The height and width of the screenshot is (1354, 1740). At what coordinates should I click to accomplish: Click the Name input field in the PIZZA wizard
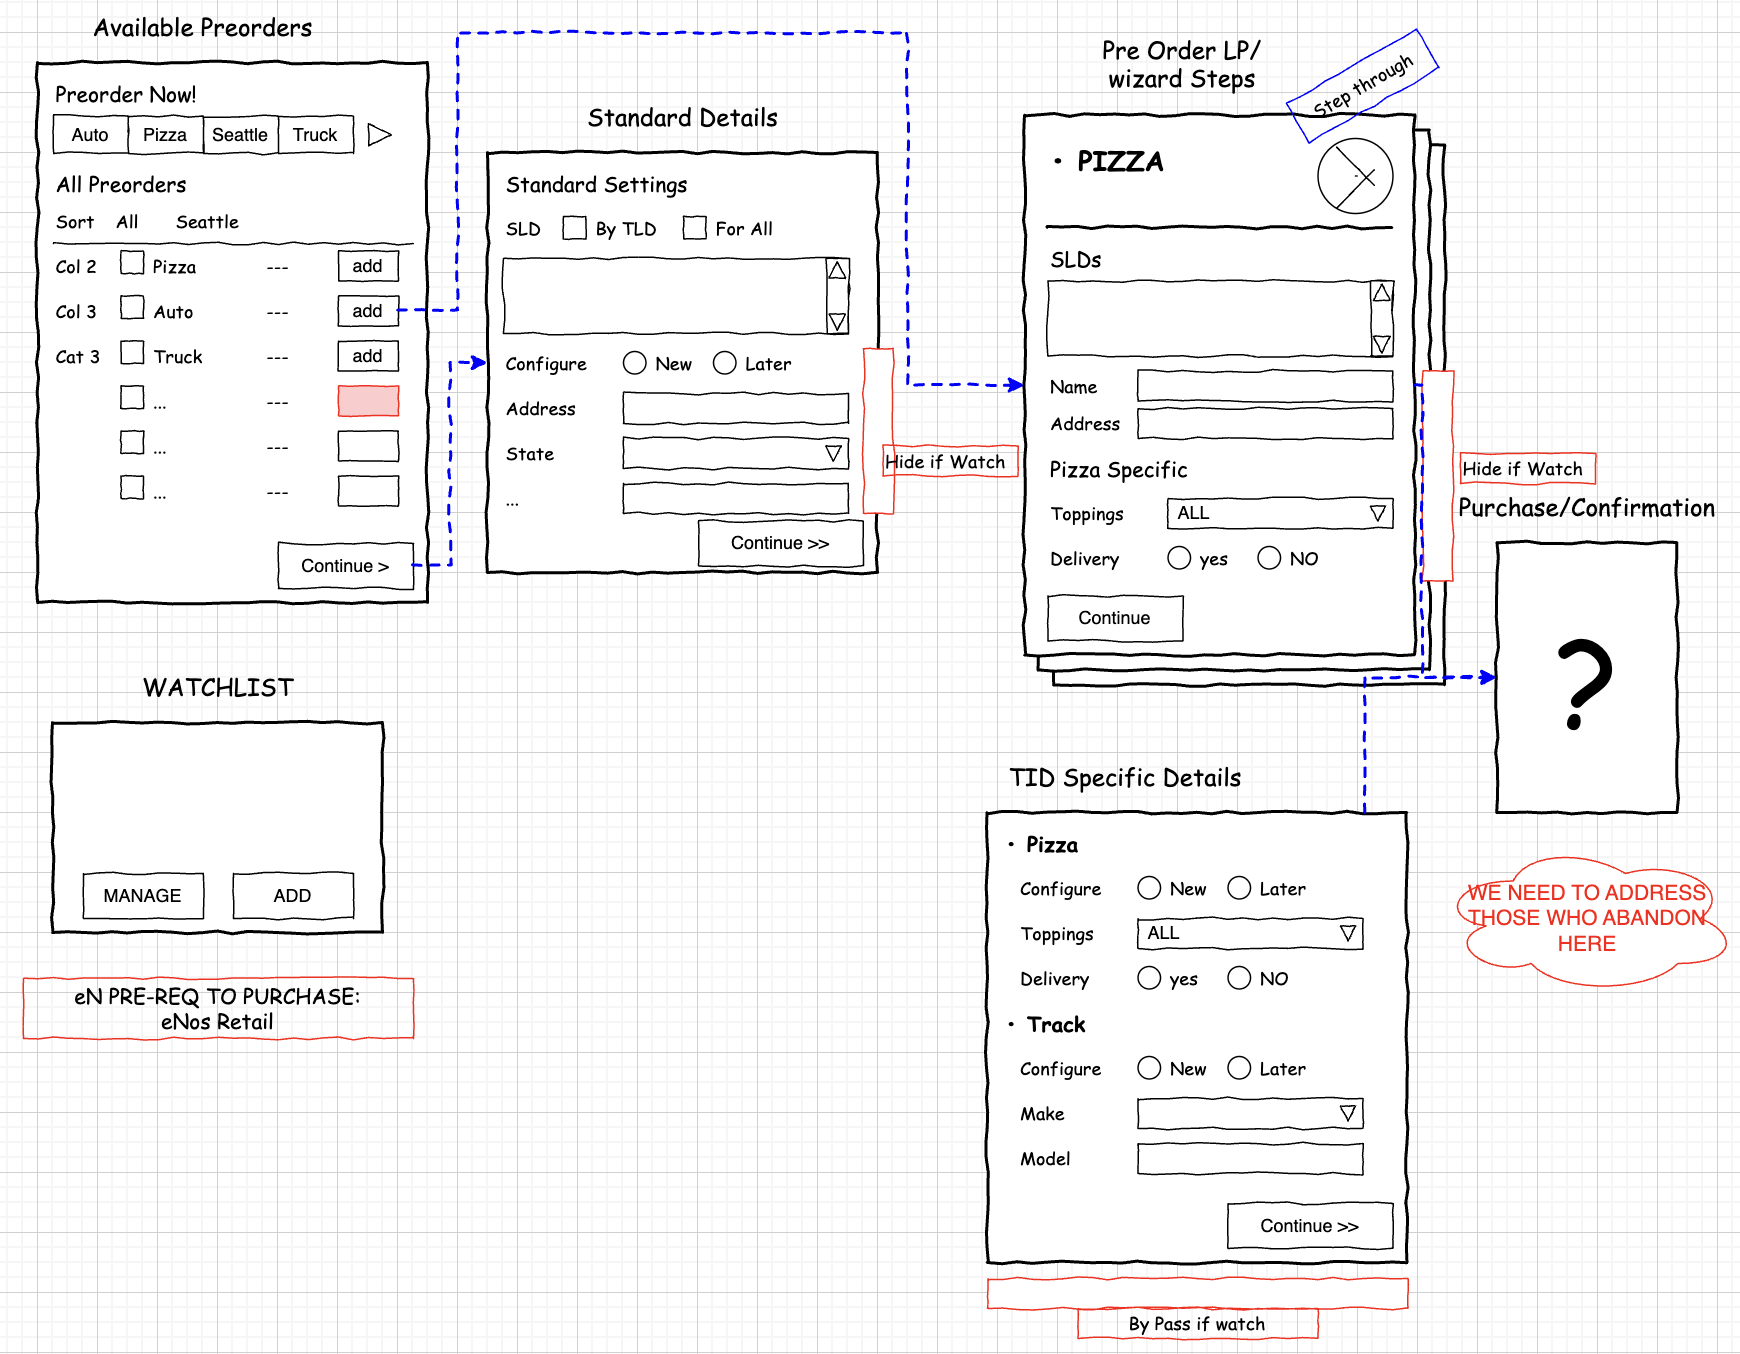point(1264,386)
